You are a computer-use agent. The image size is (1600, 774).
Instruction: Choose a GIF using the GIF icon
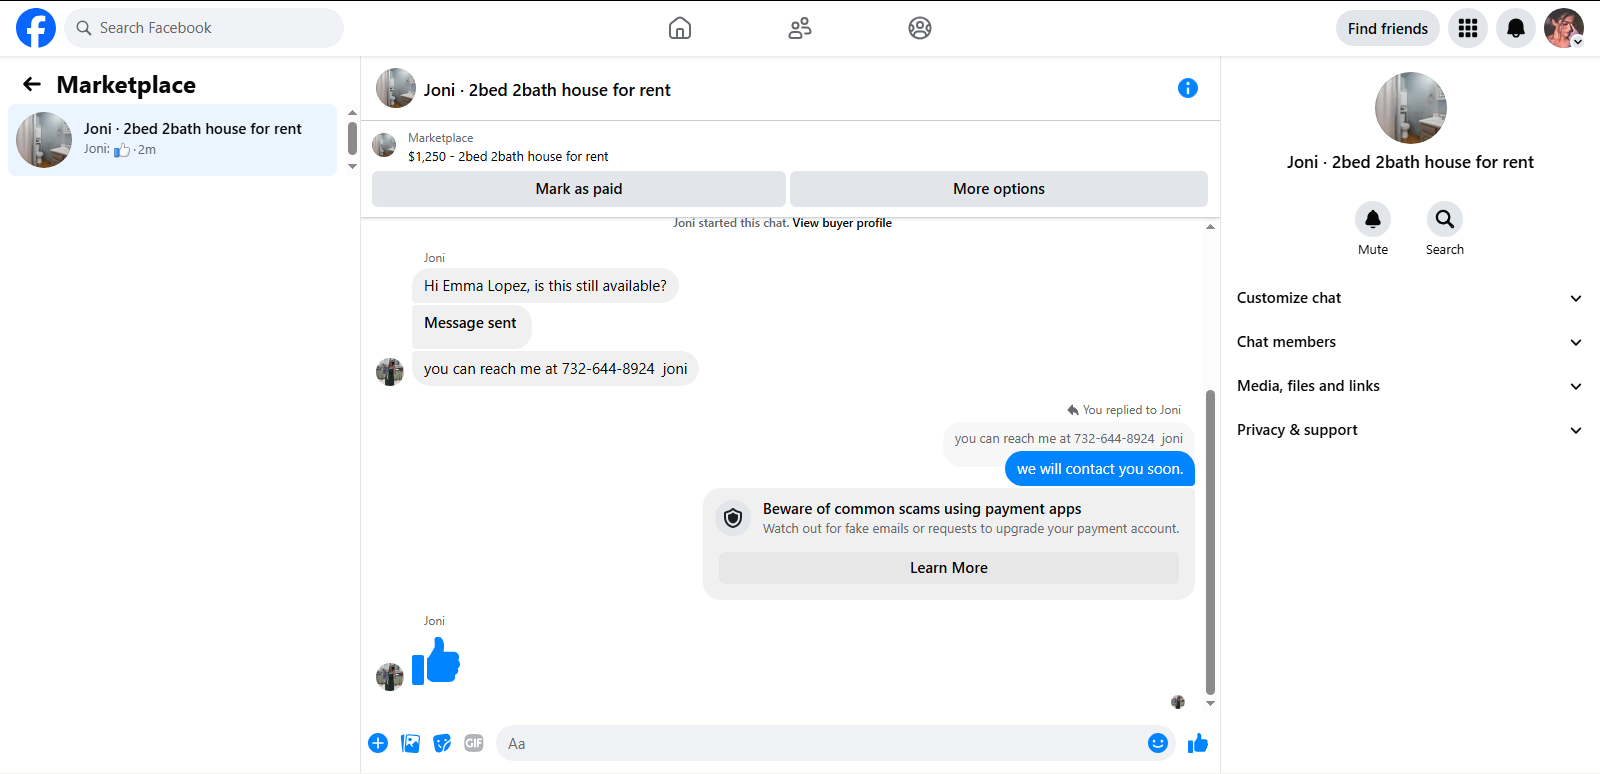click(x=474, y=743)
